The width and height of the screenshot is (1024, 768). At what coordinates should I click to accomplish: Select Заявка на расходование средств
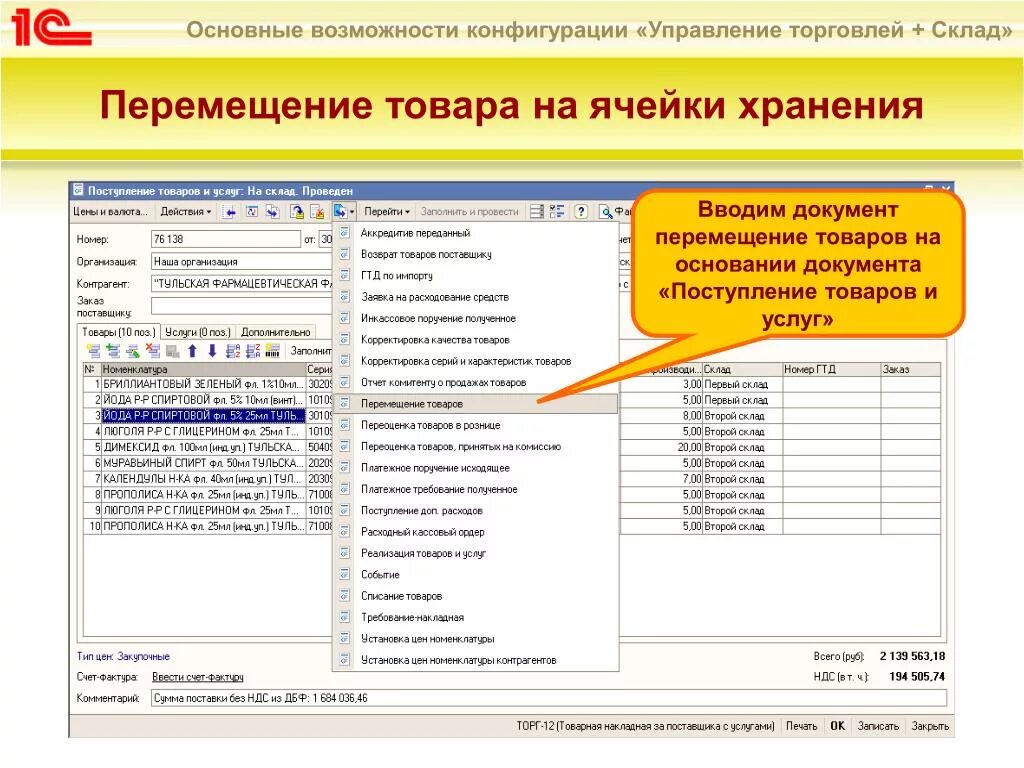[x=475, y=297]
